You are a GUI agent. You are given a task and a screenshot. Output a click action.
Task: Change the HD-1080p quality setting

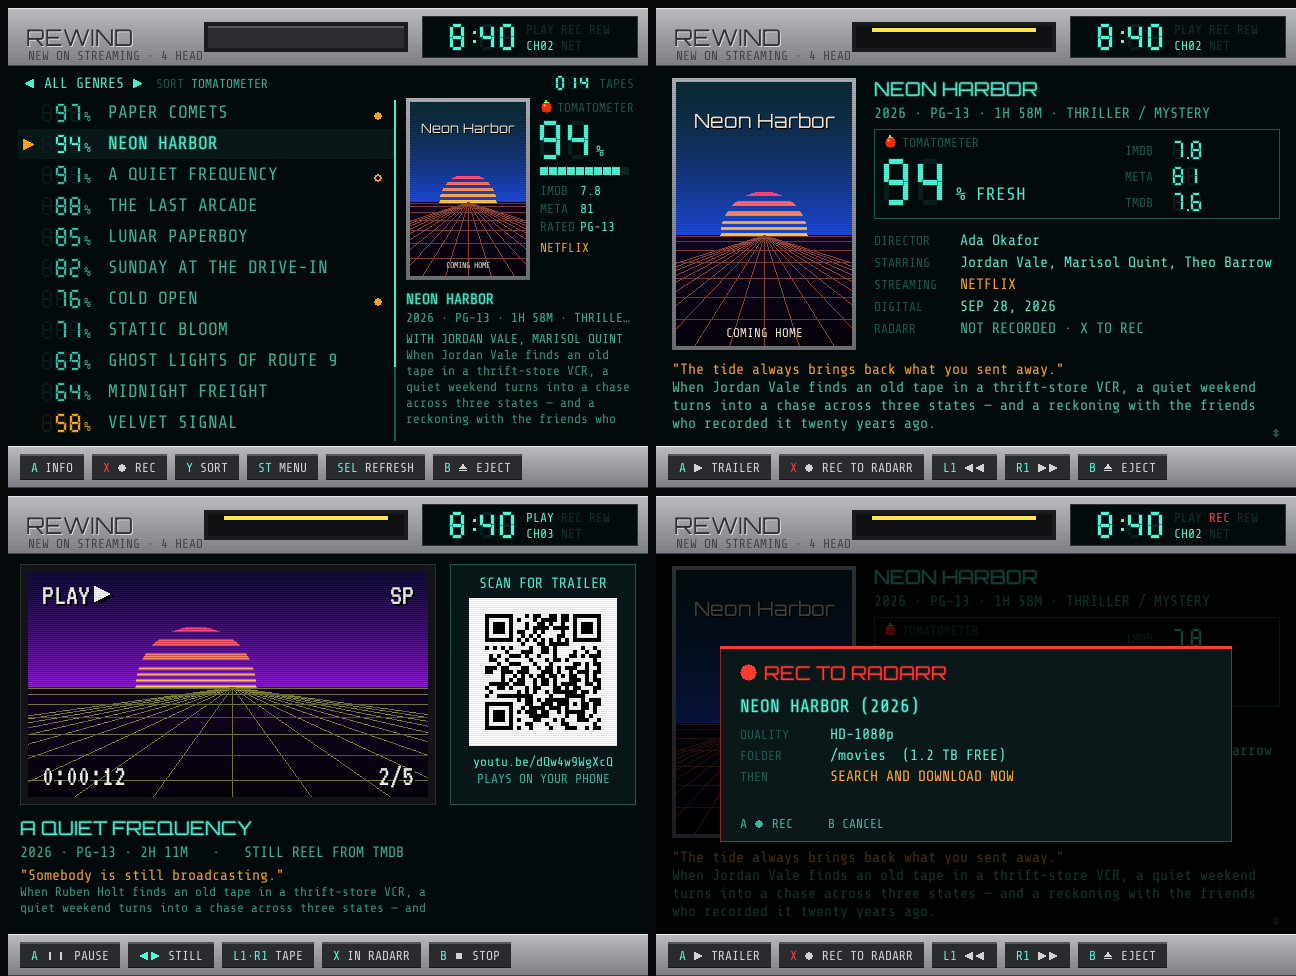coord(862,734)
